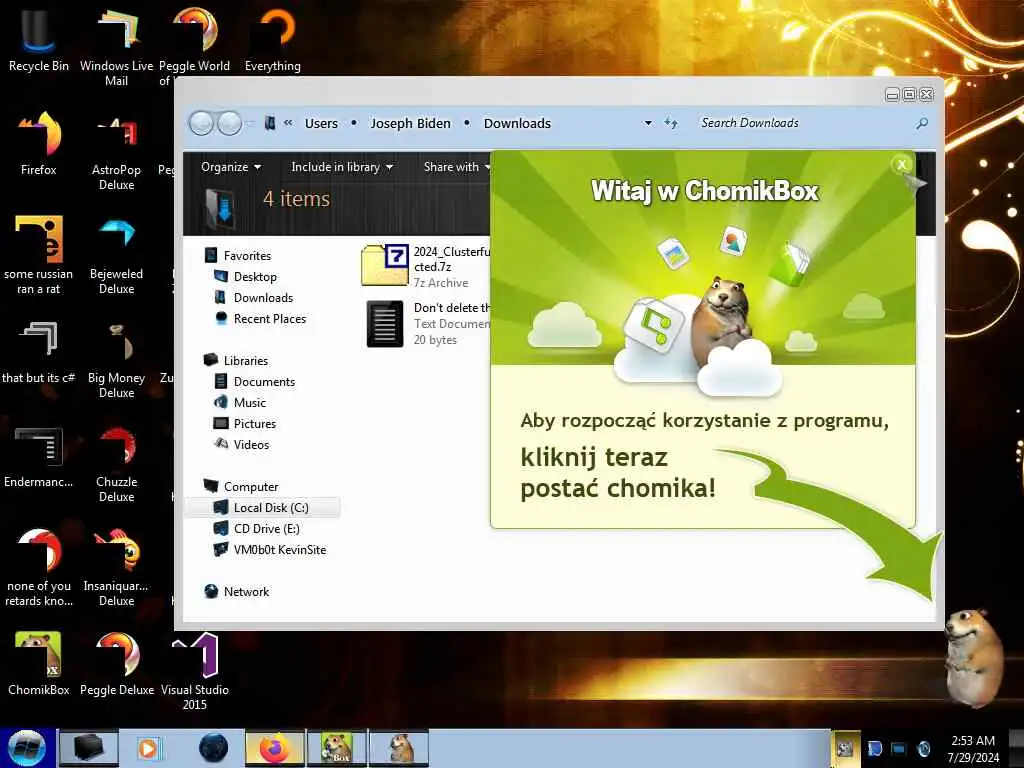Select Downloads under Favorites
This screenshot has height=768, width=1024.
[254, 297]
